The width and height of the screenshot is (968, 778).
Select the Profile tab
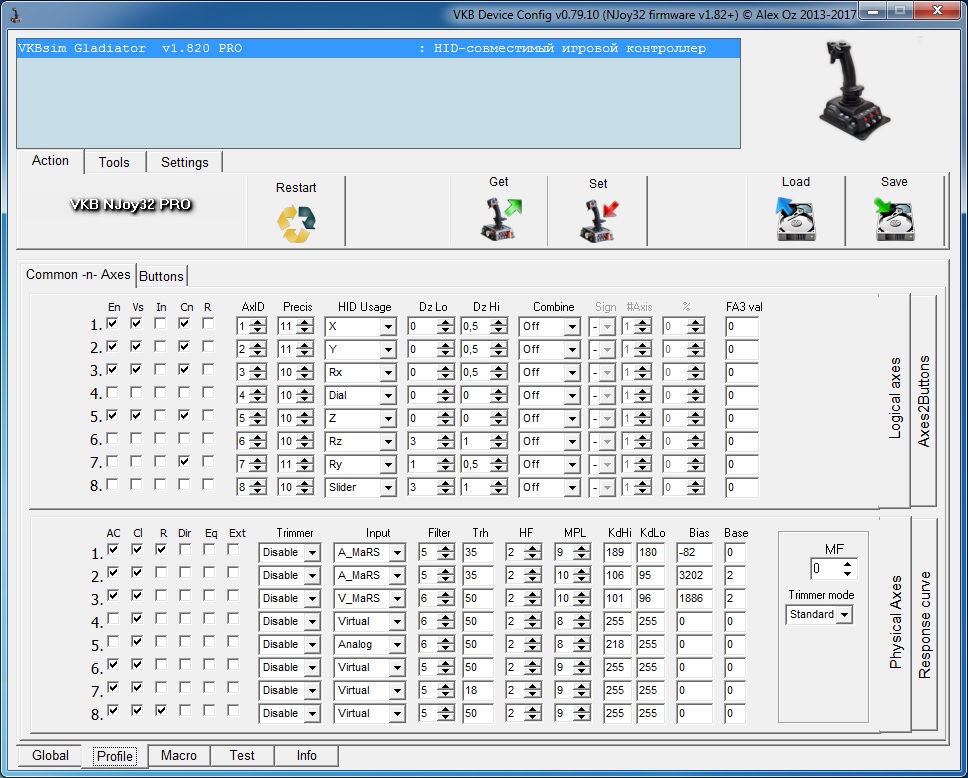(115, 756)
